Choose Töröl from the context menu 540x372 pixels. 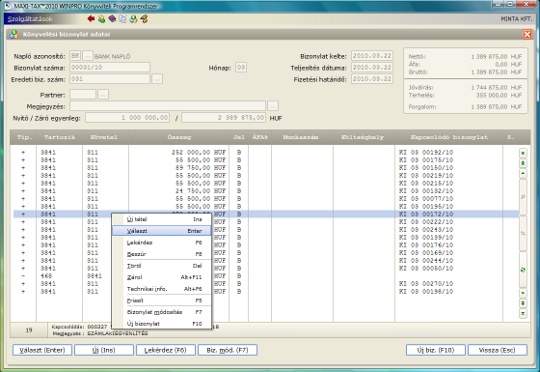point(162,266)
